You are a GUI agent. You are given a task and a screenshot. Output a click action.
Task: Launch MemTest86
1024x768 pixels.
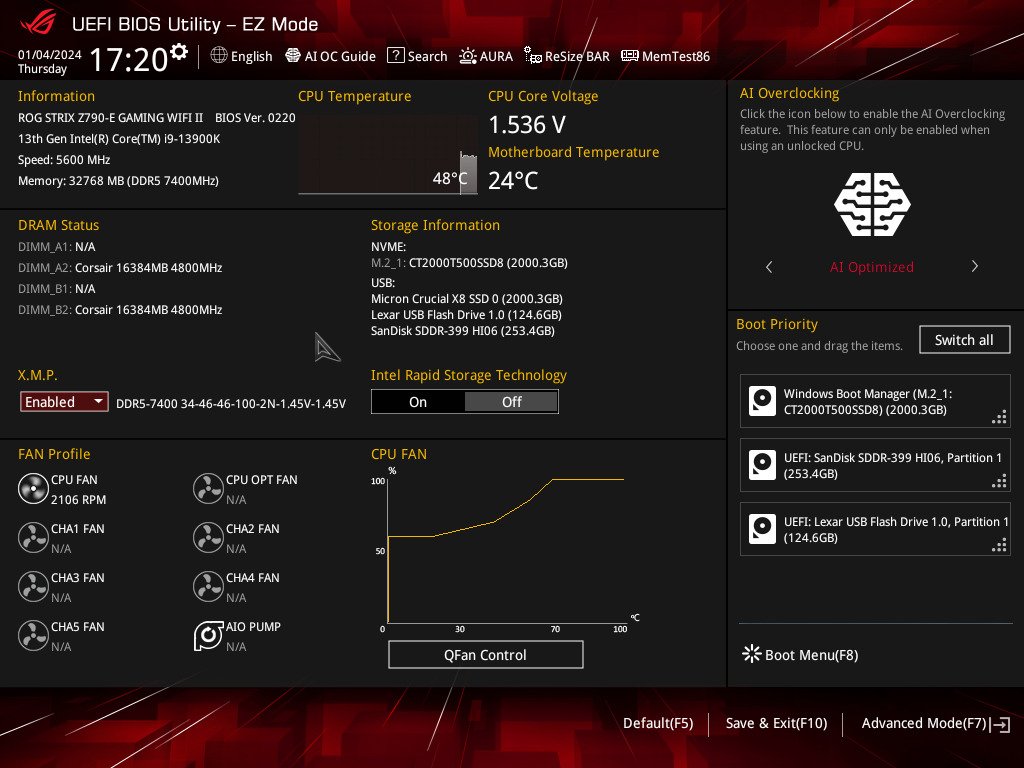665,56
